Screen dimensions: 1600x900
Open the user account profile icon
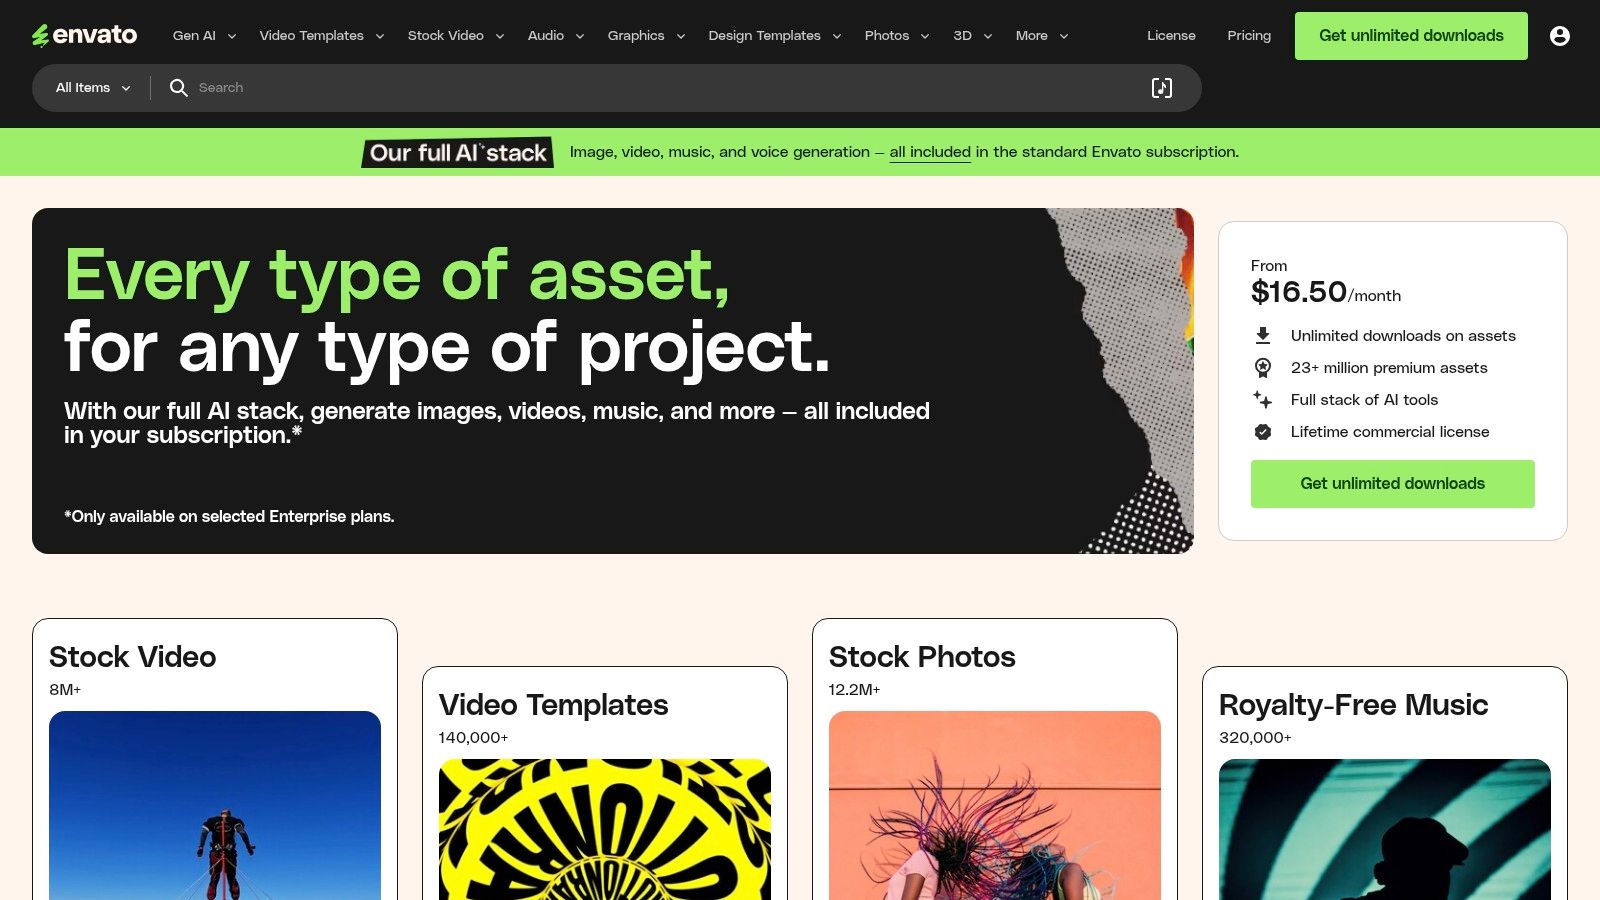(1561, 35)
